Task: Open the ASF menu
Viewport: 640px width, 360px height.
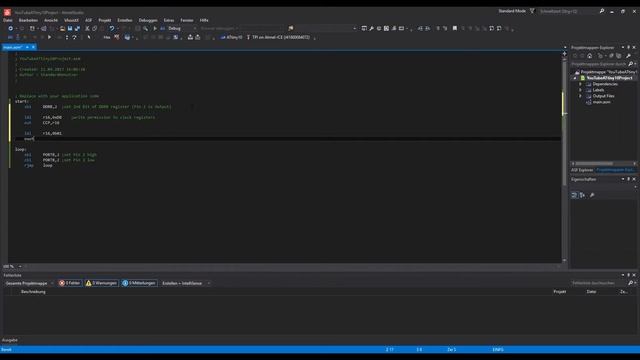Action: (89, 20)
